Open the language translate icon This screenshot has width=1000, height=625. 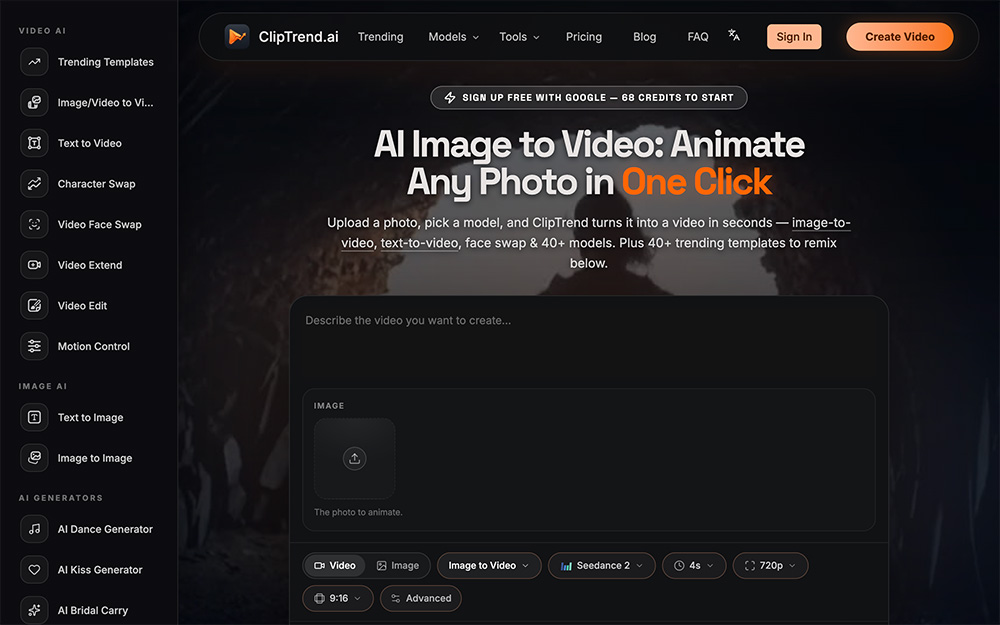pyautogui.click(x=734, y=36)
